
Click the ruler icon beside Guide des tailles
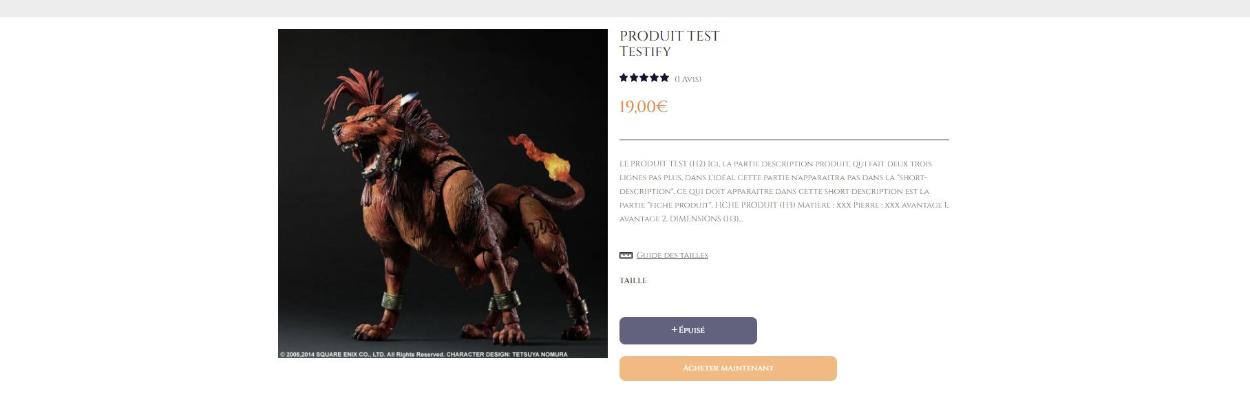coord(626,255)
